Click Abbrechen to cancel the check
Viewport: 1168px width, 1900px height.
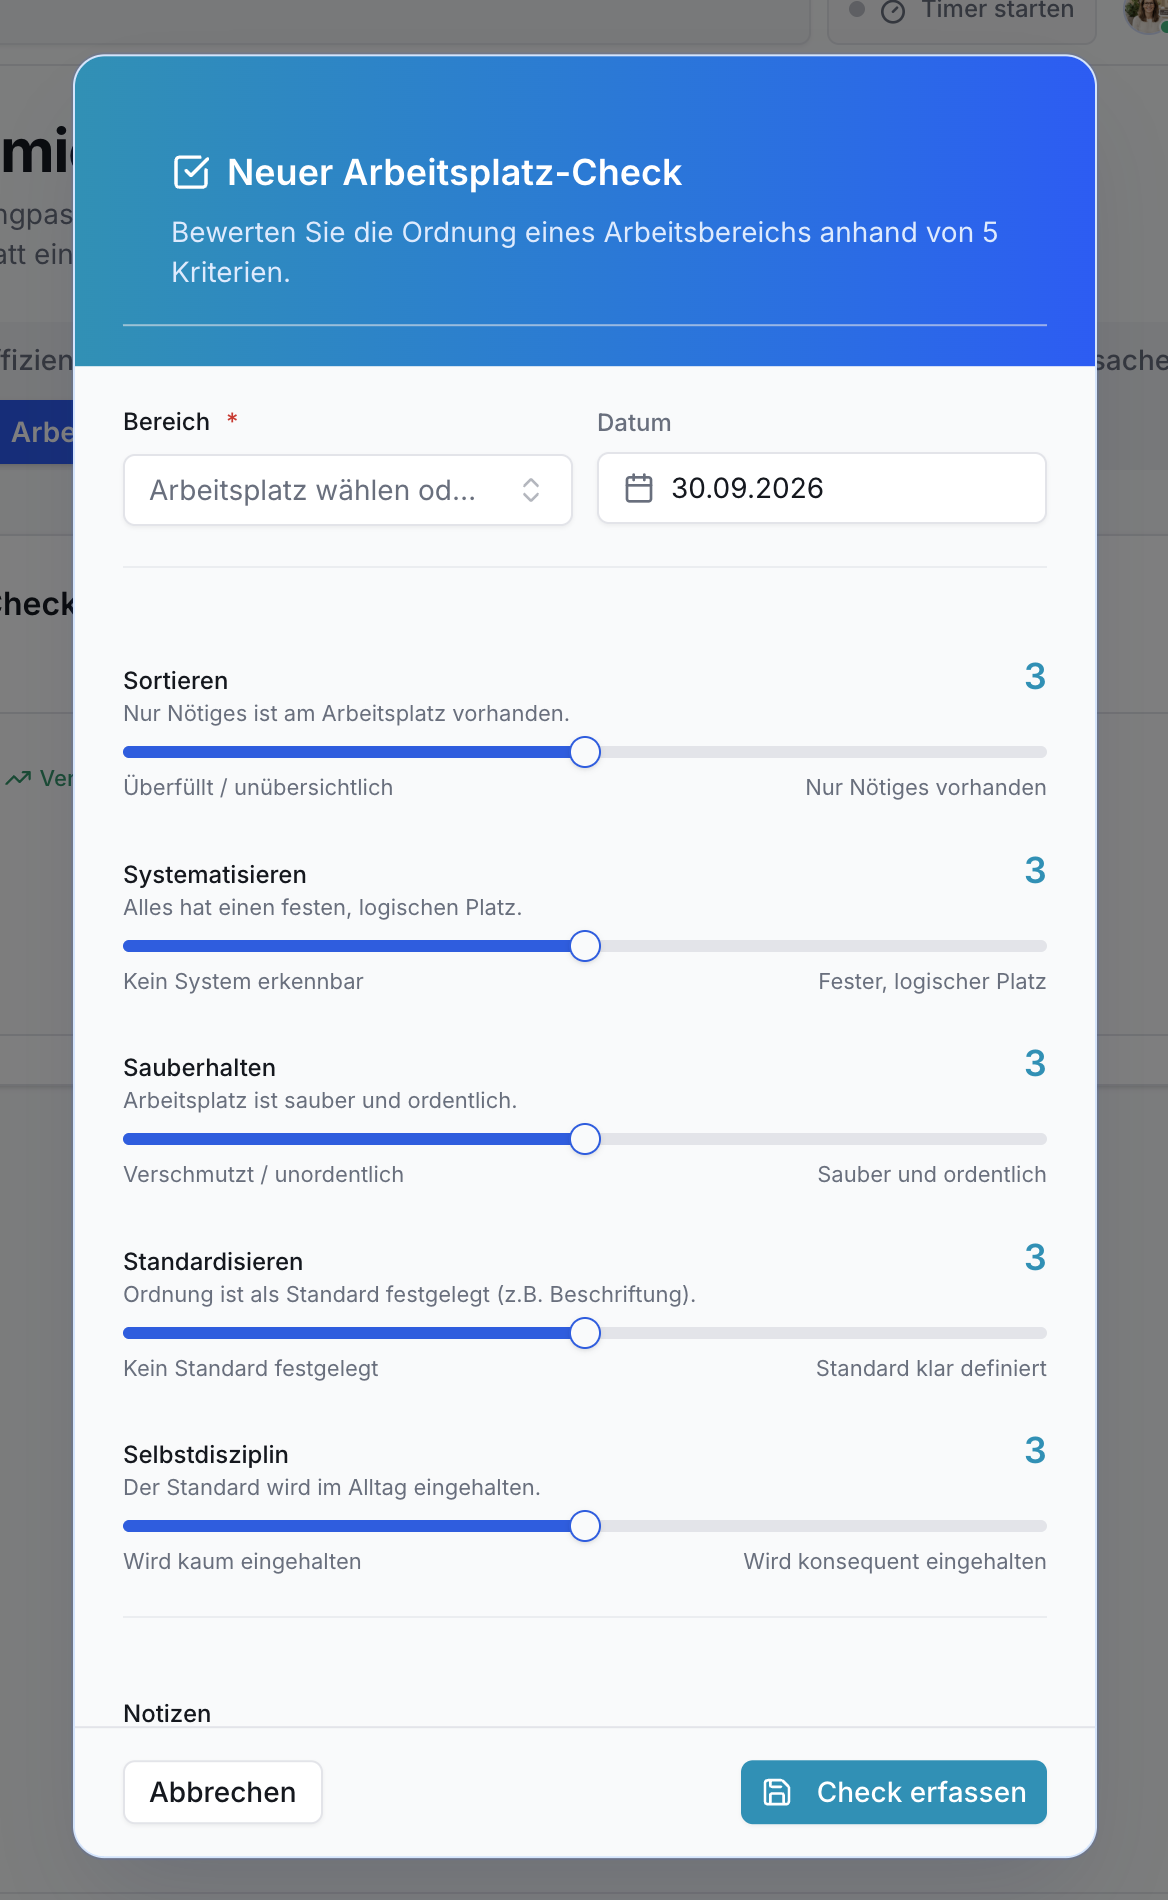click(x=223, y=1792)
